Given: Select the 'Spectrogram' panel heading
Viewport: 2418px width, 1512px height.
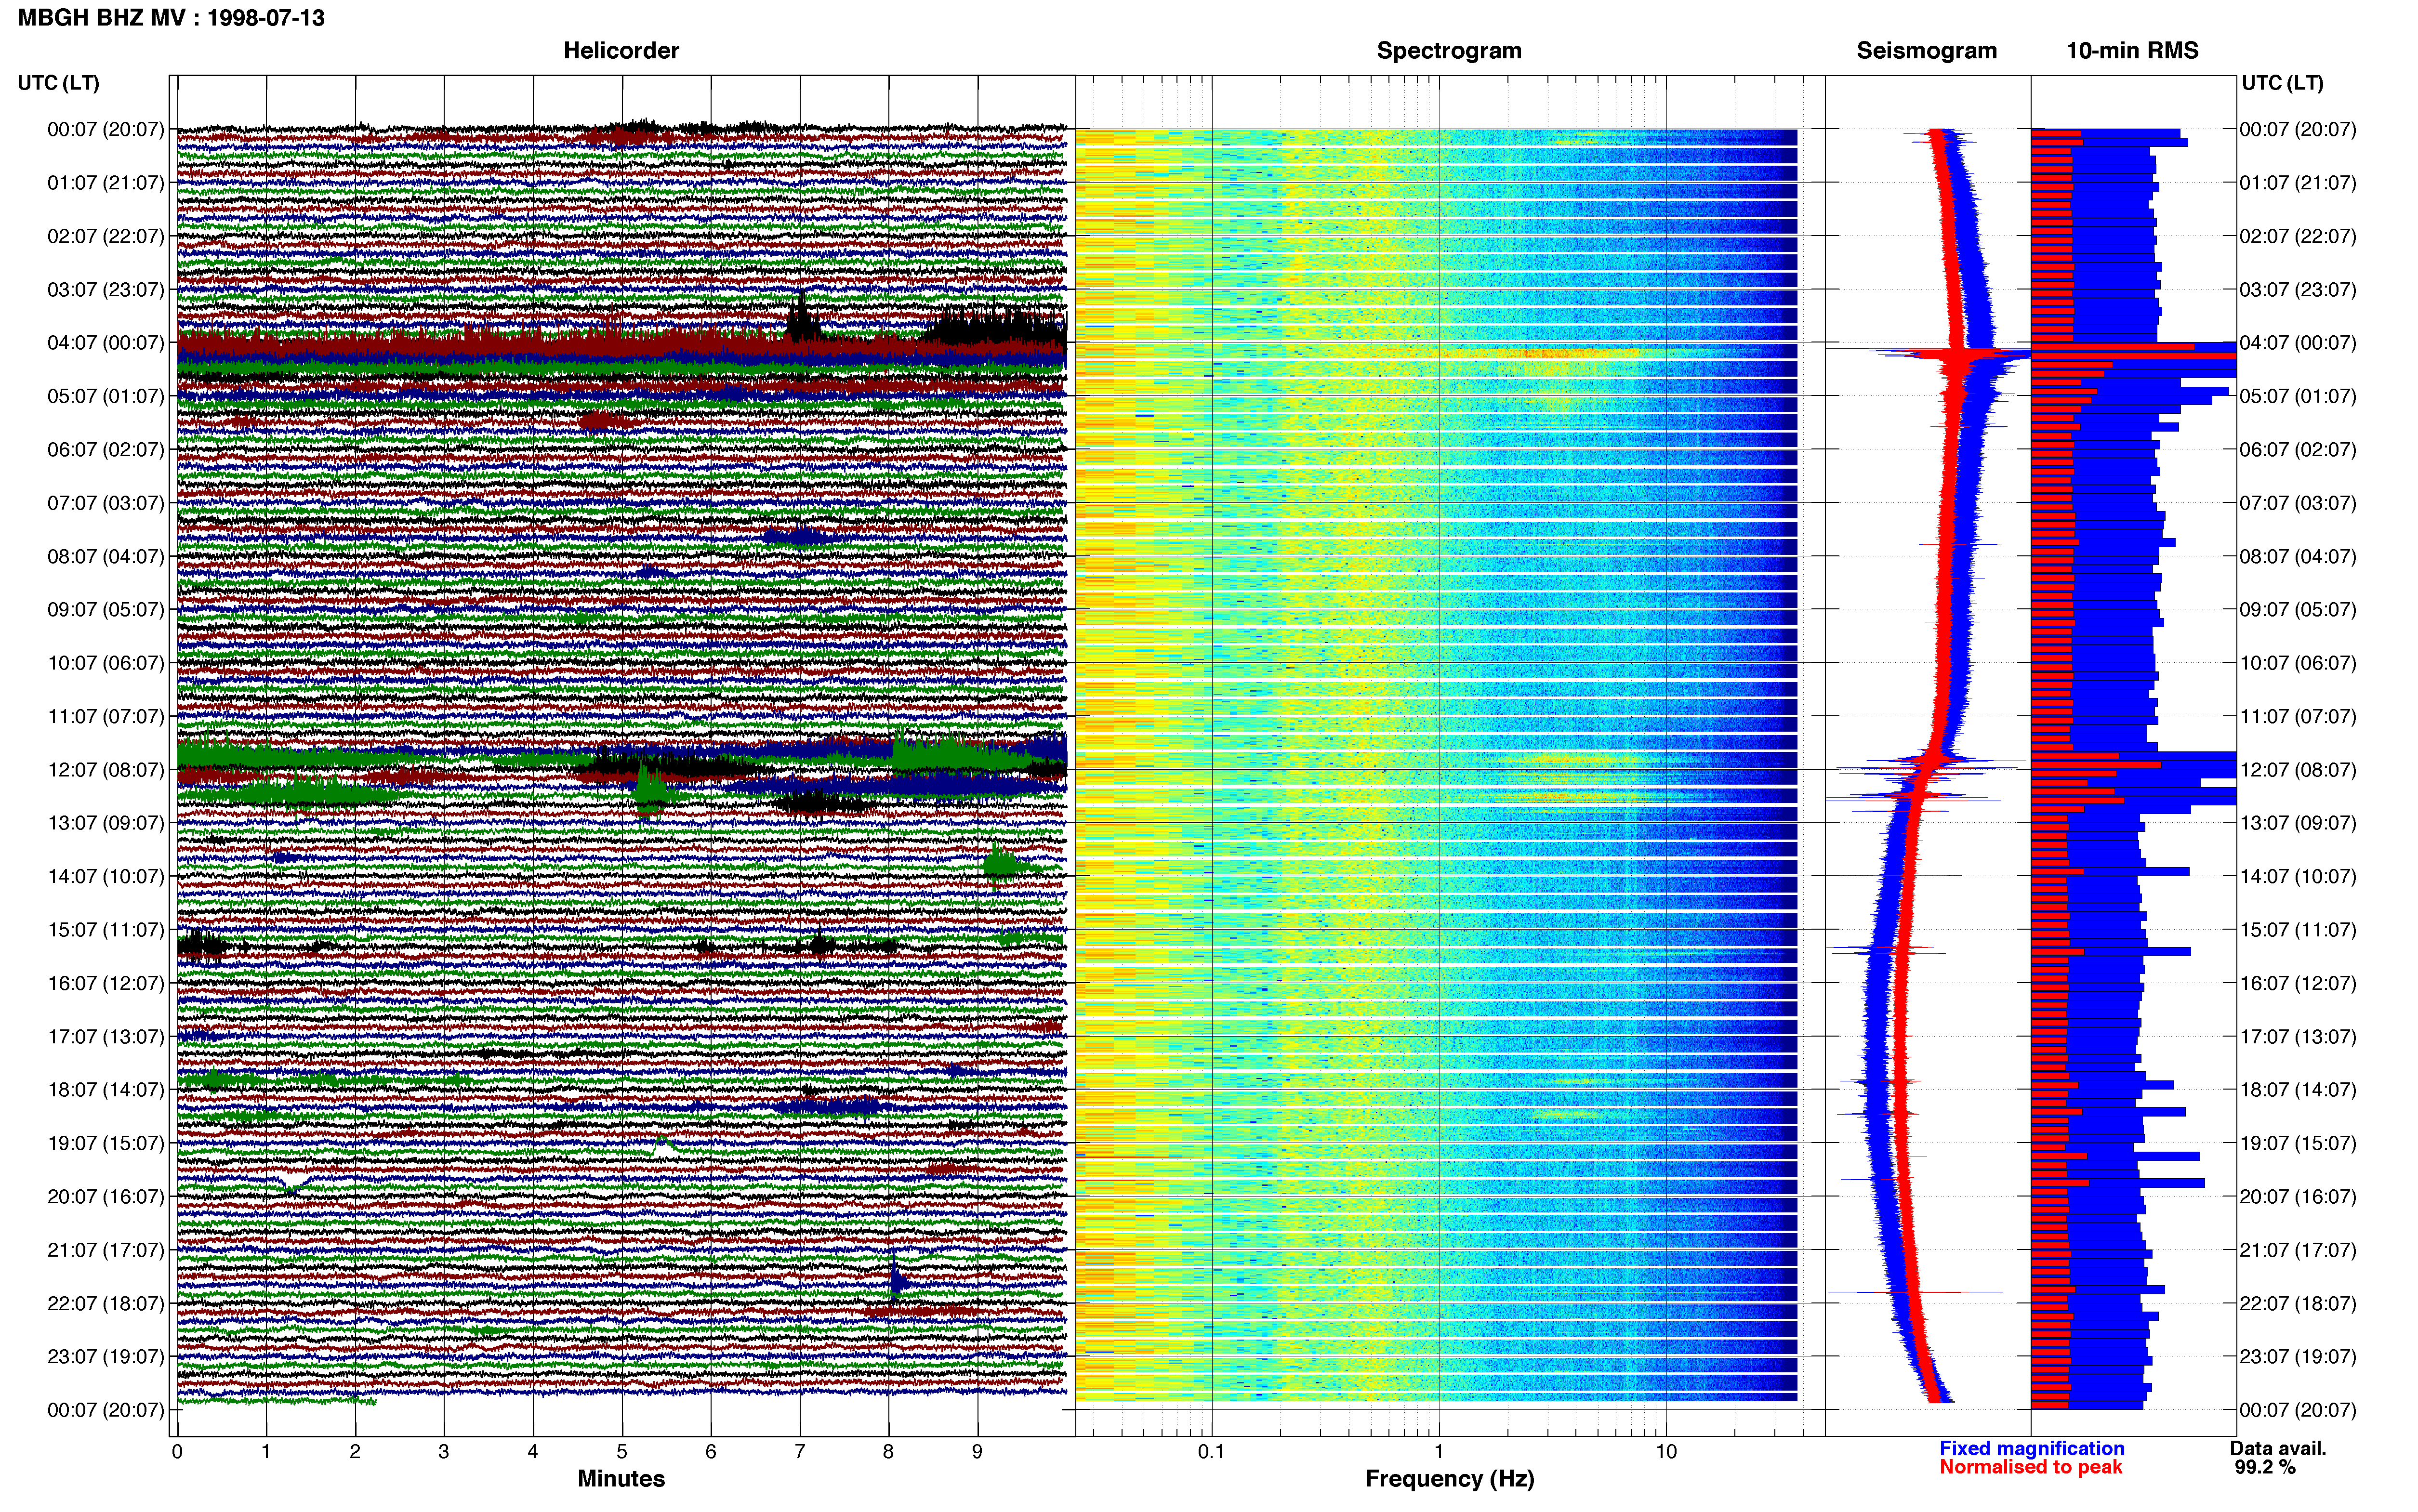Looking at the screenshot, I should coord(1449,51).
